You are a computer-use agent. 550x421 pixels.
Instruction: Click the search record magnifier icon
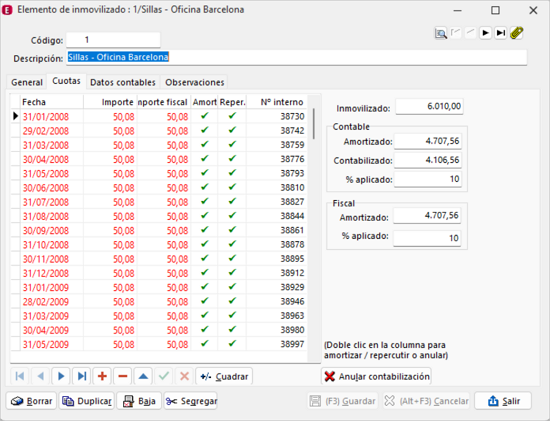441,33
